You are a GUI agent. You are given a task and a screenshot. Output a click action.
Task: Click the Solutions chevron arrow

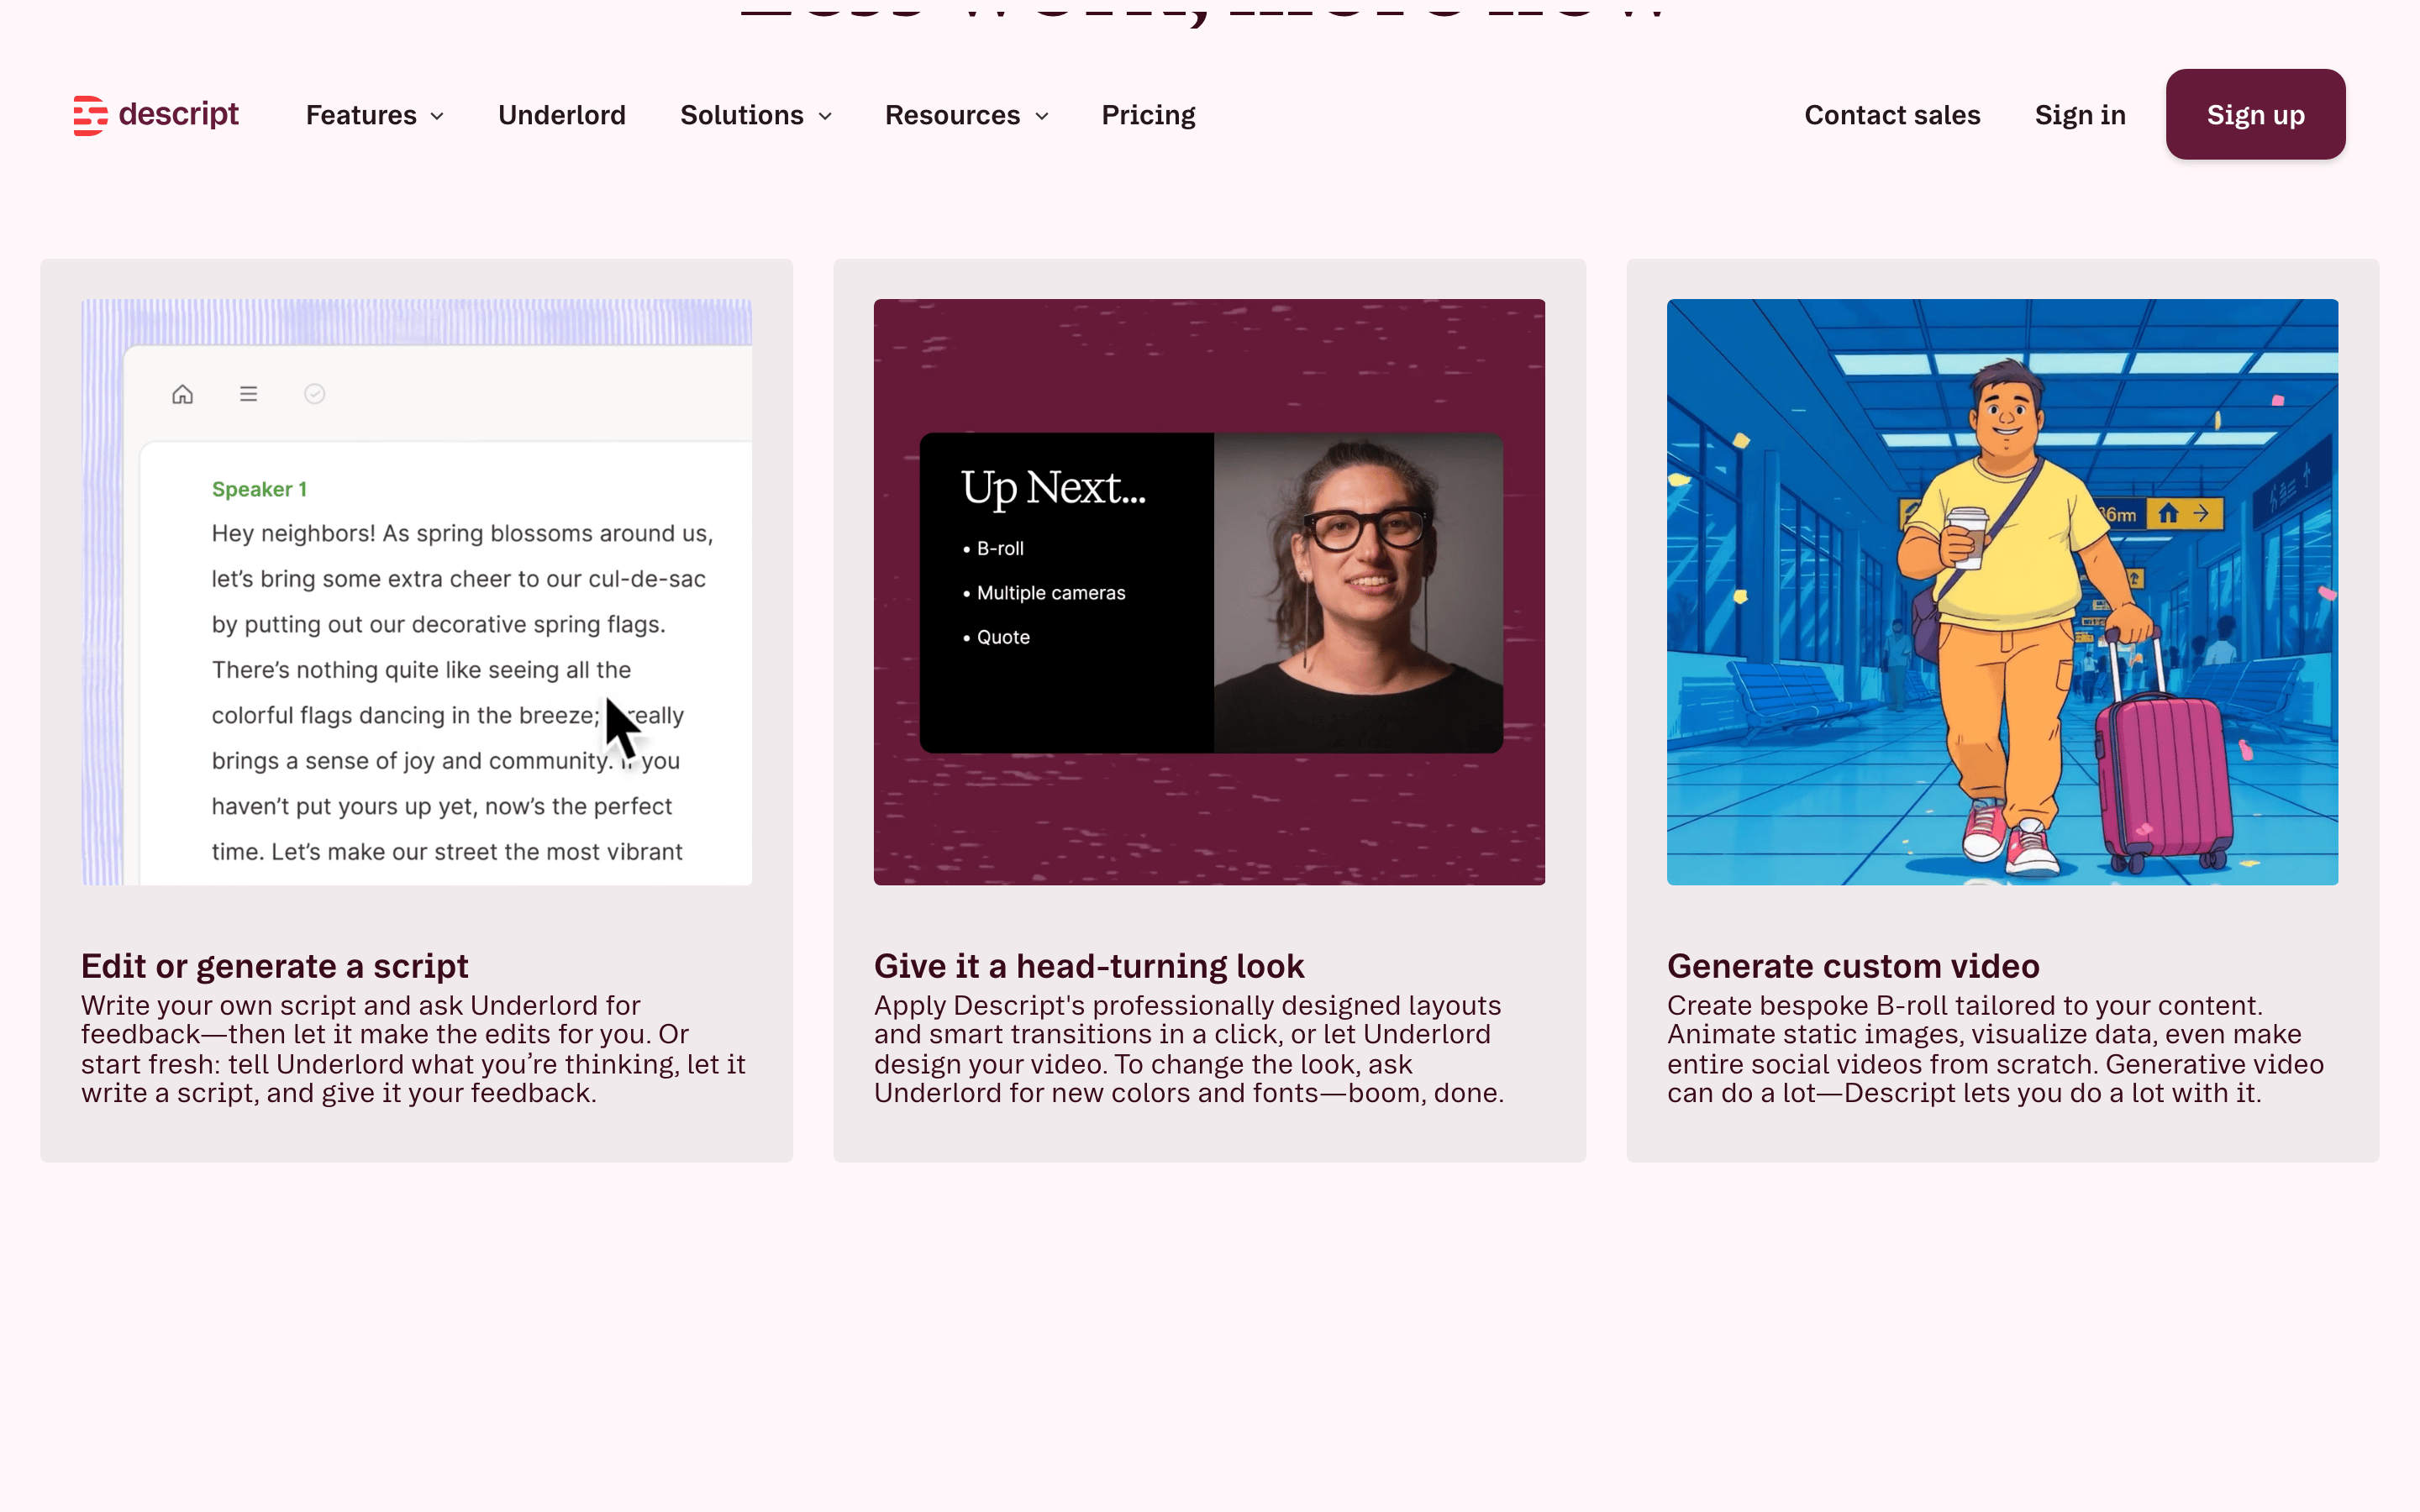(x=825, y=117)
